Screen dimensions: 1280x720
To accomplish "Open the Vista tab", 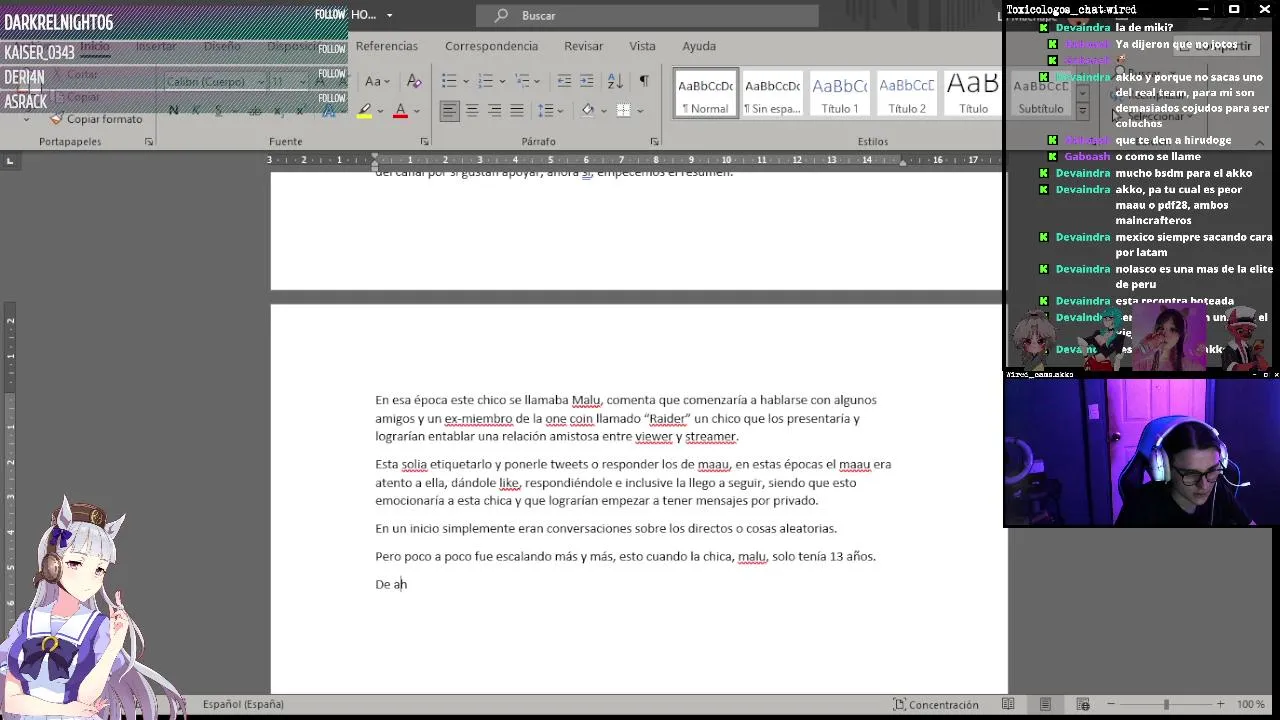I will [x=642, y=46].
